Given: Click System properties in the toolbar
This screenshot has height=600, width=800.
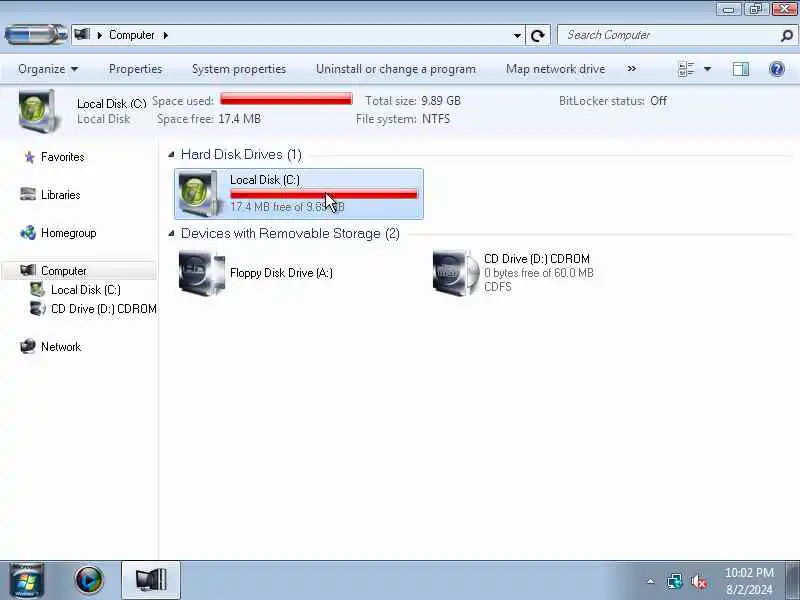Looking at the screenshot, I should click(239, 69).
